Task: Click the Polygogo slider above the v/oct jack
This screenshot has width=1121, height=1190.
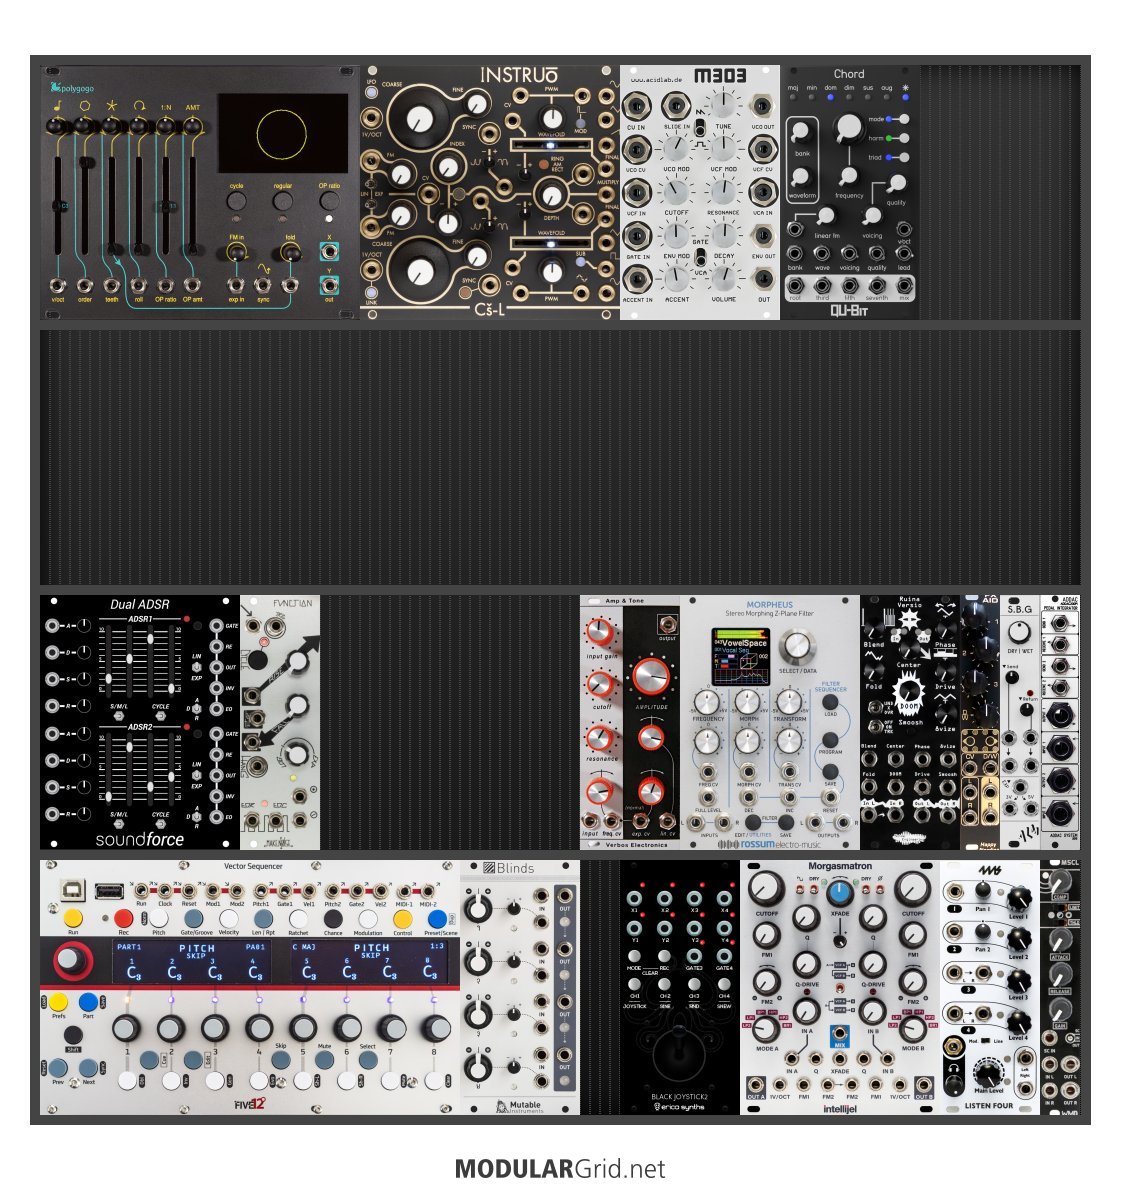Action: pos(58,205)
